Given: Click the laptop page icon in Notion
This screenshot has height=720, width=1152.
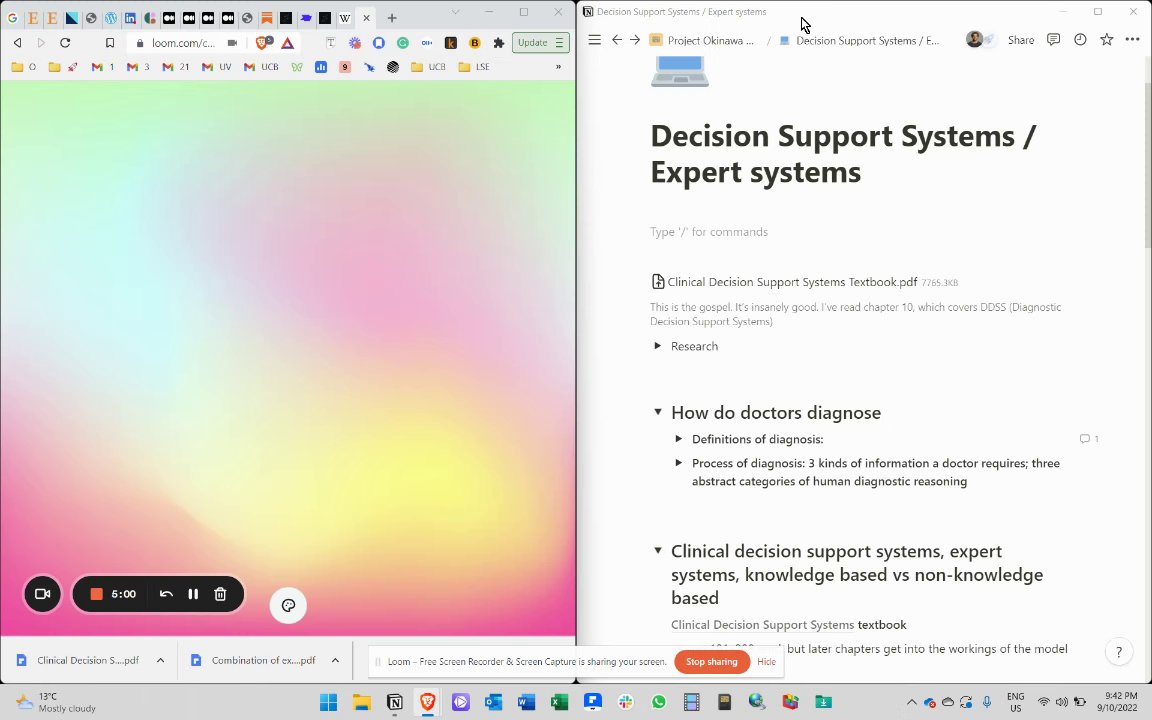Looking at the screenshot, I should click(680, 71).
